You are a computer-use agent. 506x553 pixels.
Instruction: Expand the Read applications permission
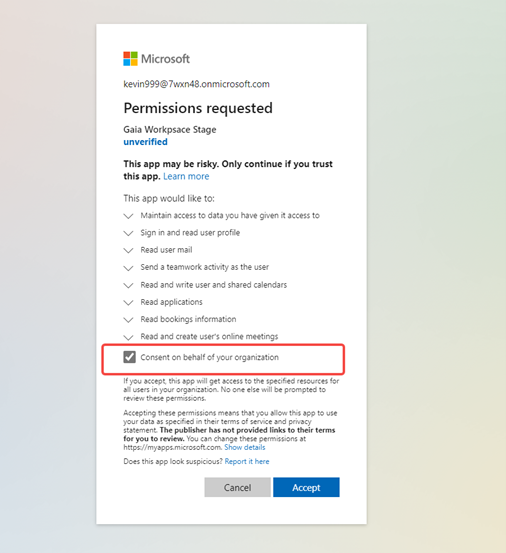click(128, 302)
